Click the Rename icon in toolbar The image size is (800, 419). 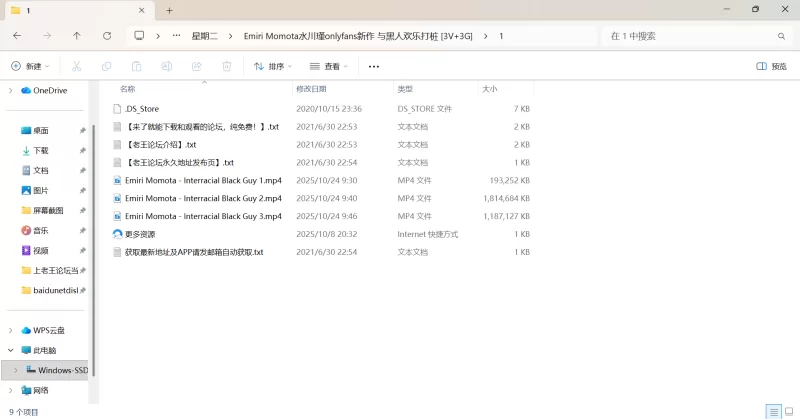coord(166,66)
